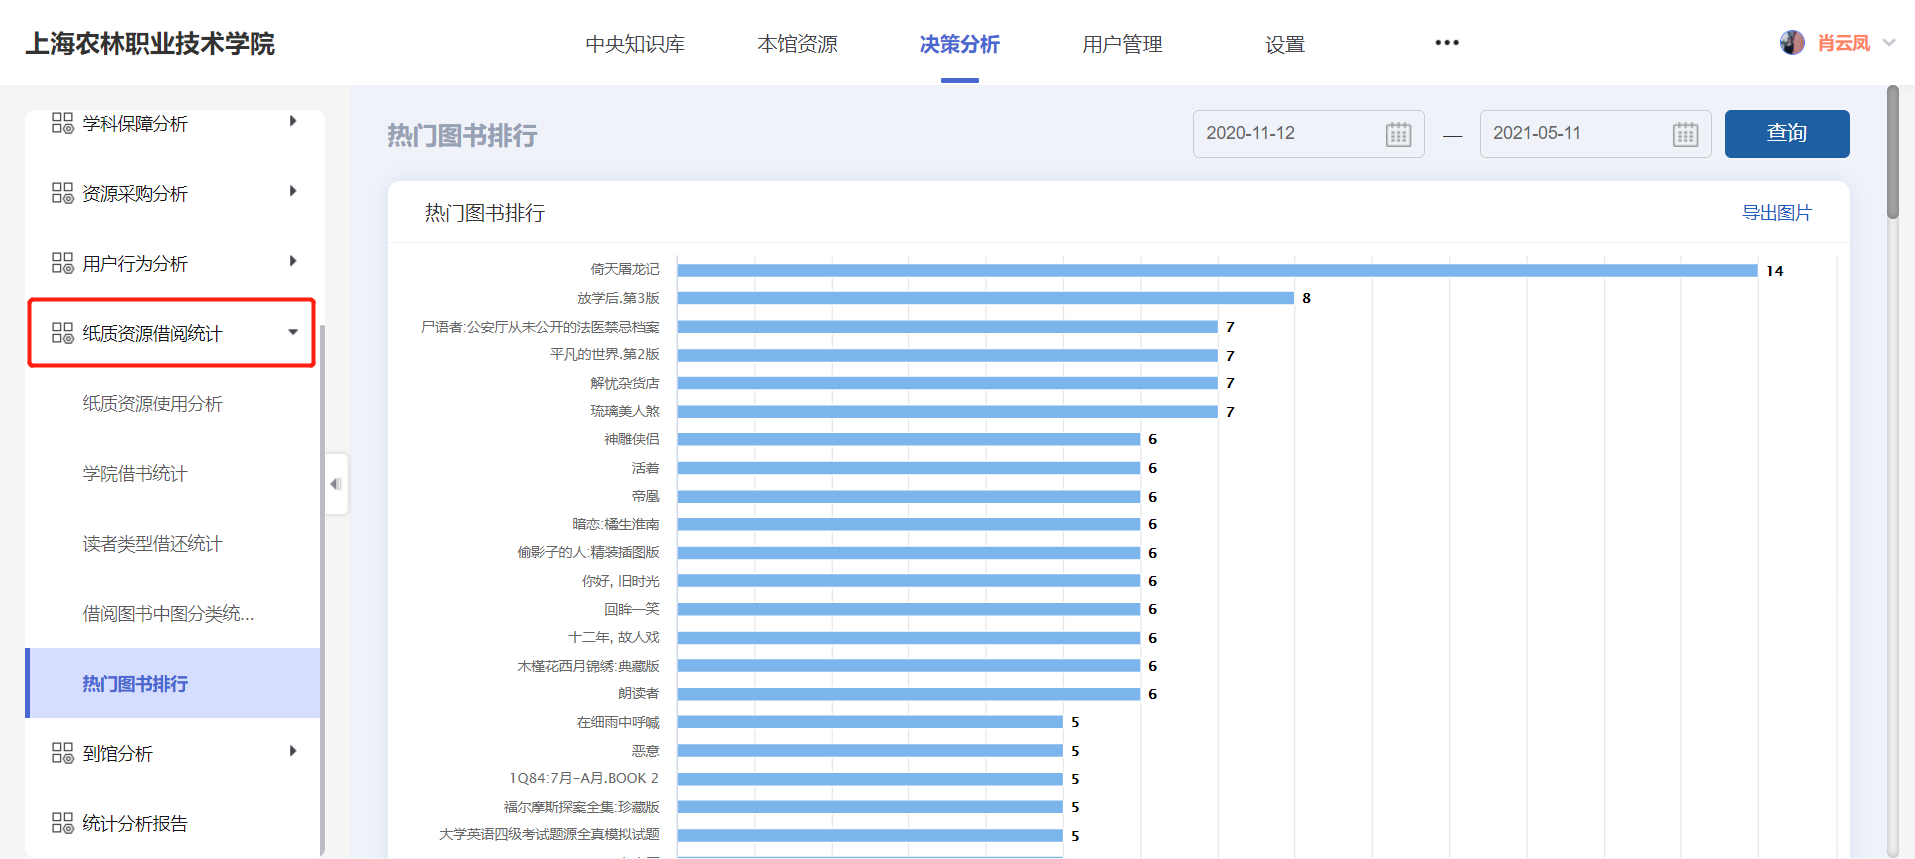Select 纸质资源使用分析 submenu item
Image resolution: width=1915 pixels, height=859 pixels.
(x=152, y=404)
